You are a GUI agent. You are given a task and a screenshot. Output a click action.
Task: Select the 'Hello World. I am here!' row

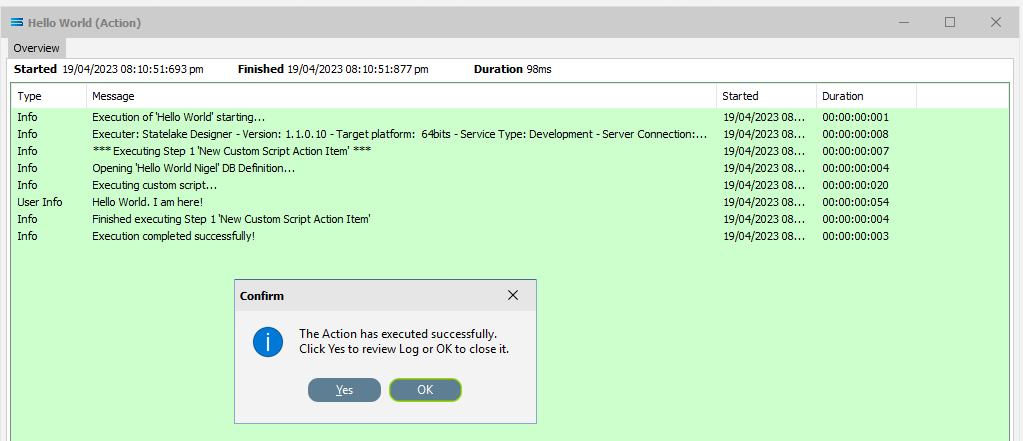pyautogui.click(x=510, y=202)
